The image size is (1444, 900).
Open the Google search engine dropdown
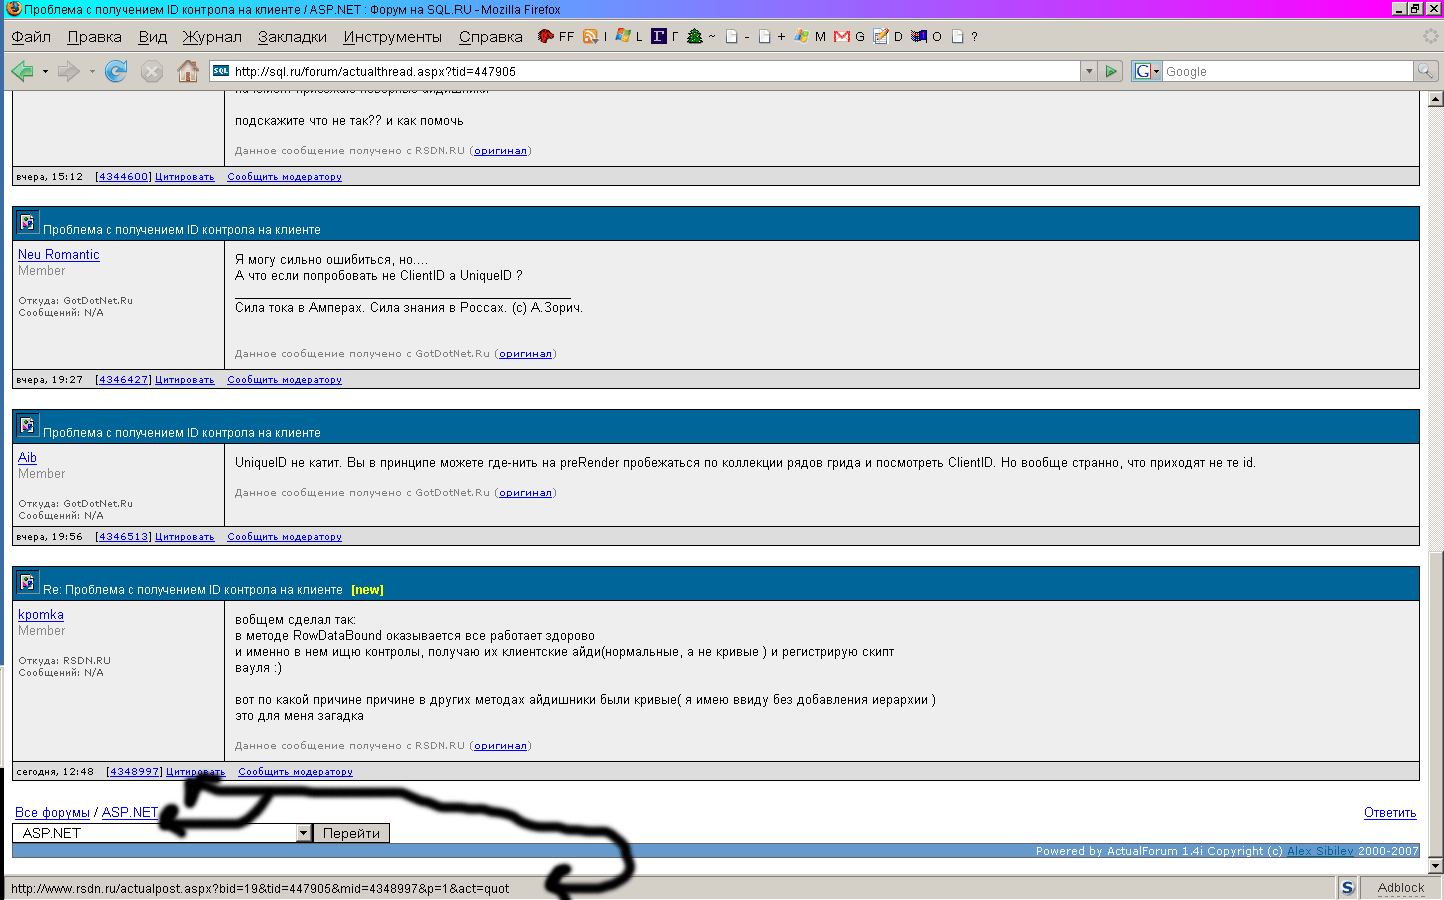point(1147,71)
